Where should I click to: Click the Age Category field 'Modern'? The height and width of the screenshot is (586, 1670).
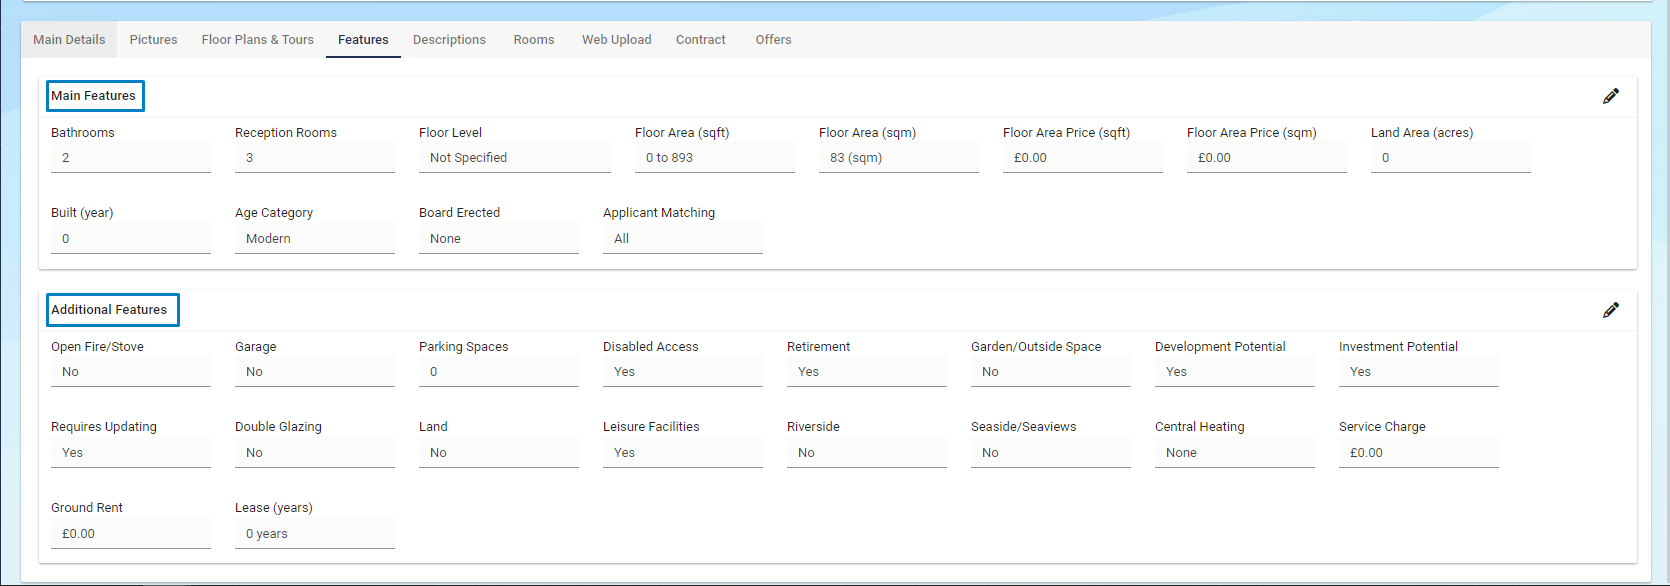(x=315, y=239)
